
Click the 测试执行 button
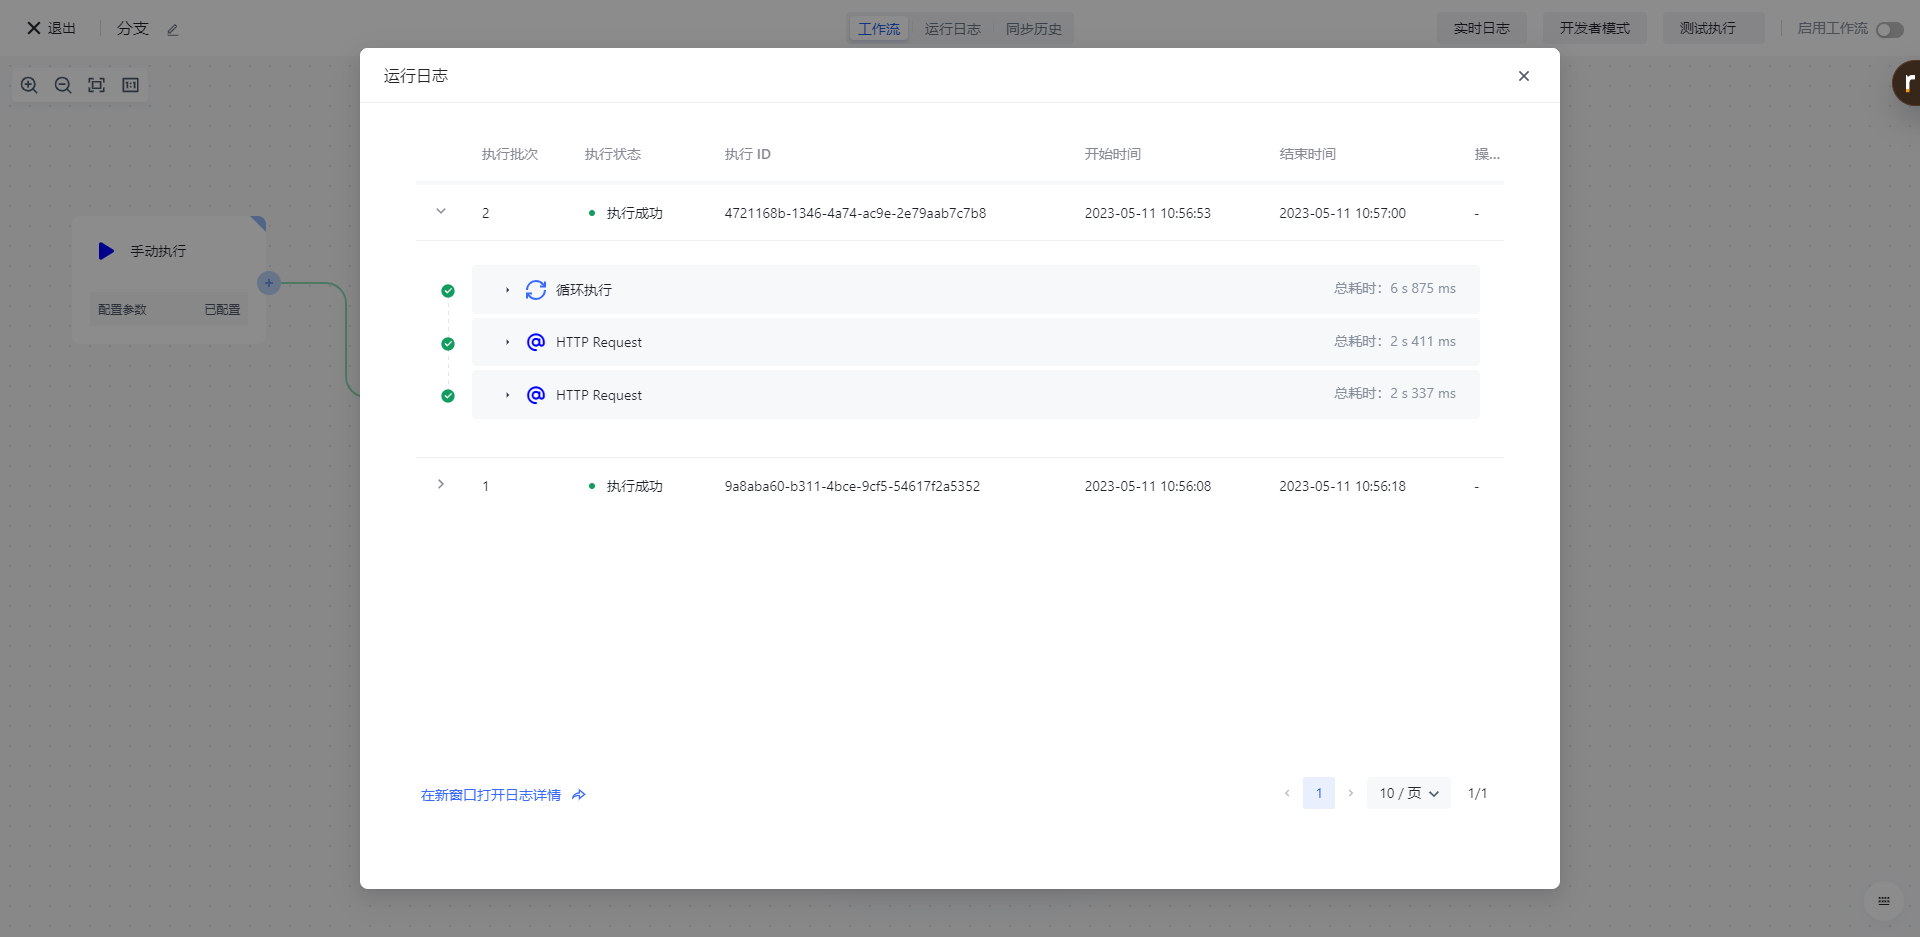(1707, 28)
